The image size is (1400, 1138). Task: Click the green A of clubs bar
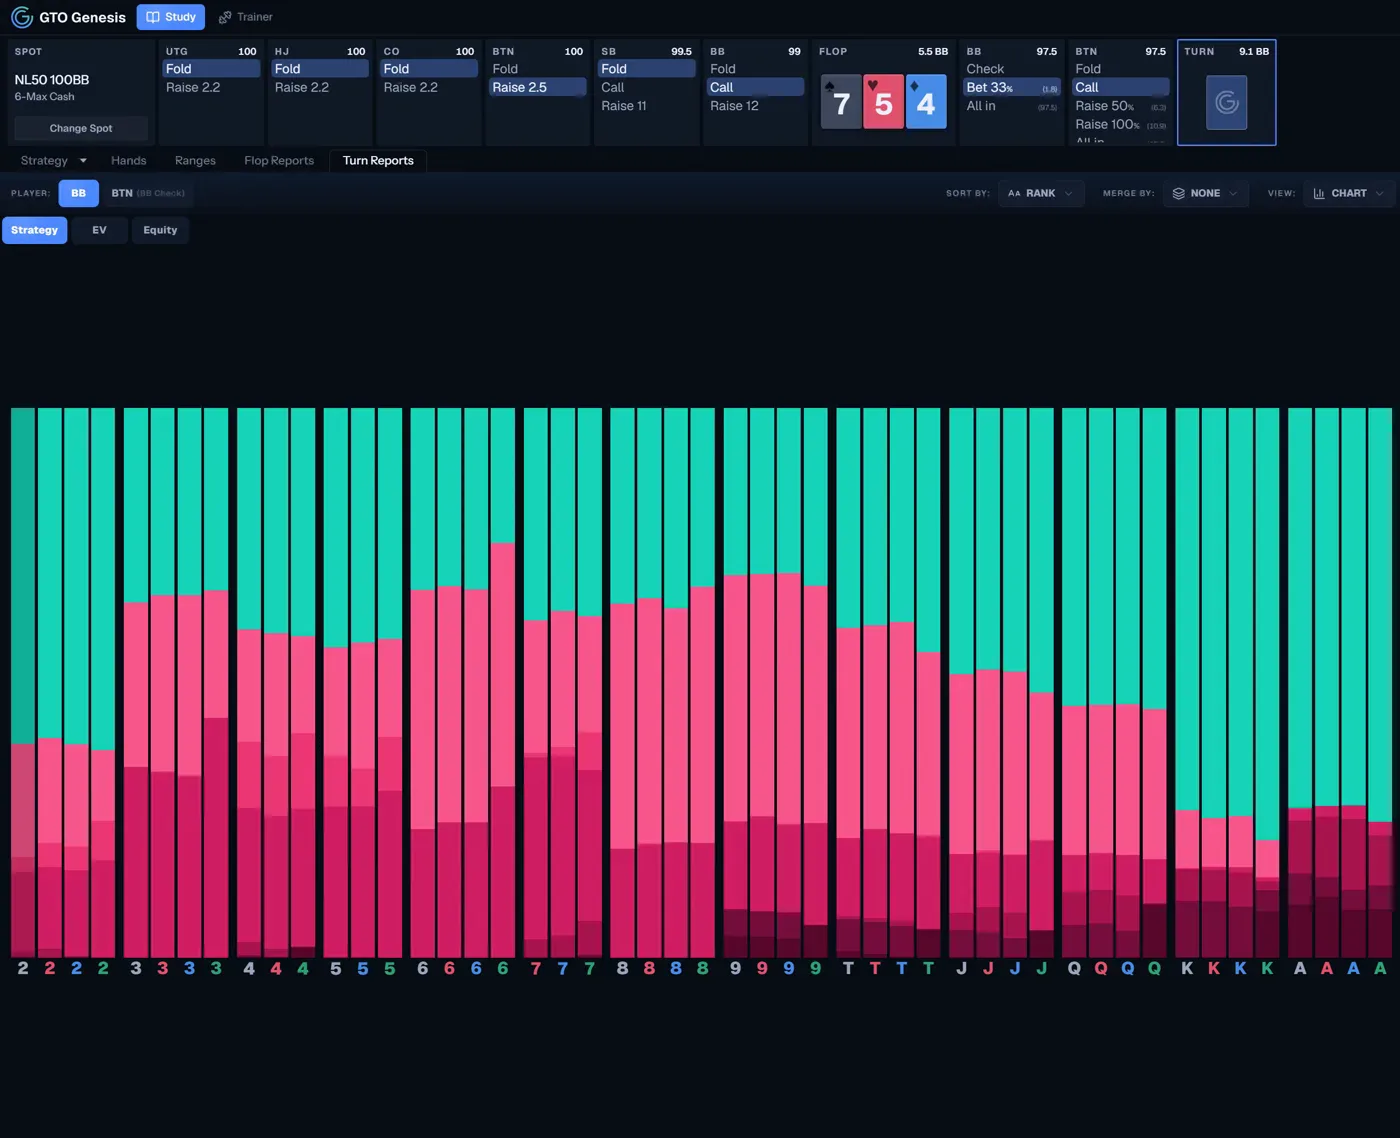1380,682
